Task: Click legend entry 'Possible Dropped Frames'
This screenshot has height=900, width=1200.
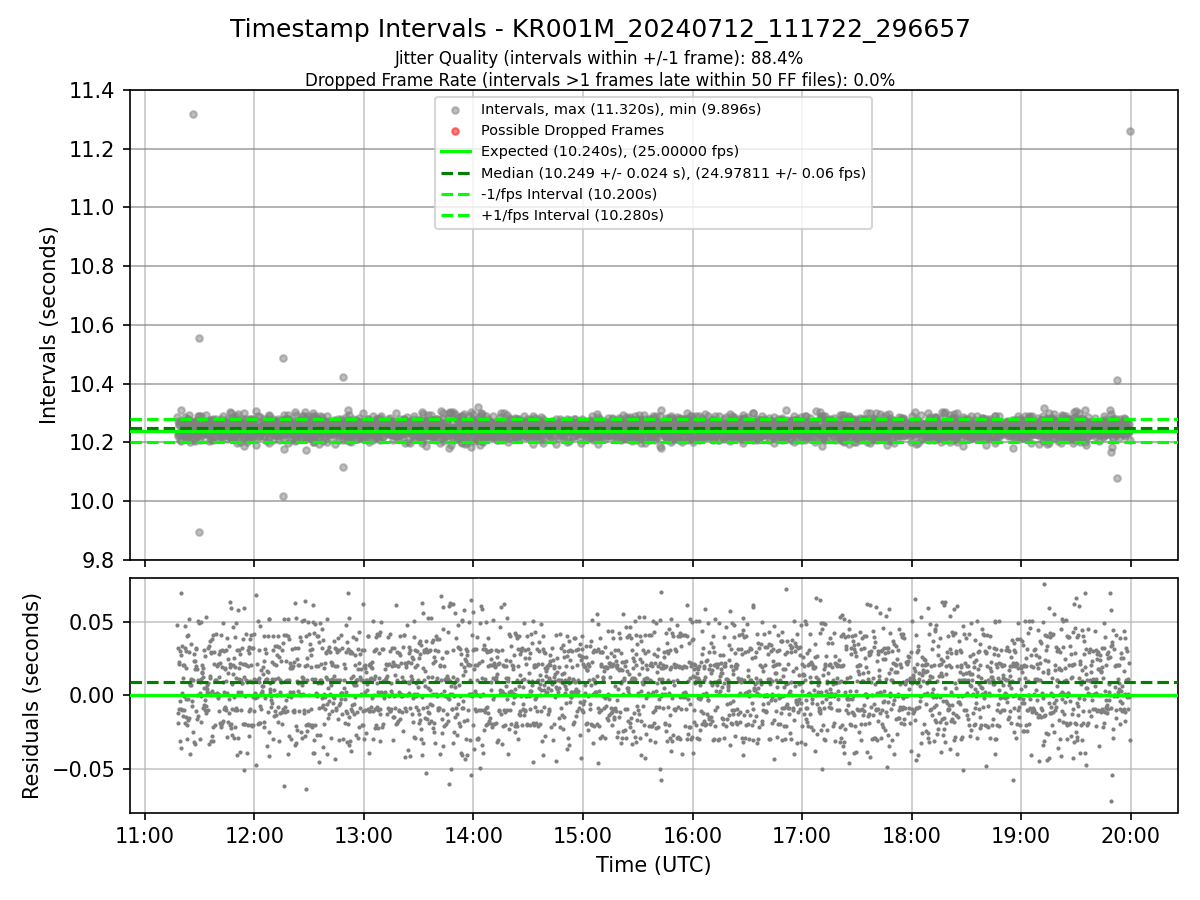Action: (x=572, y=130)
